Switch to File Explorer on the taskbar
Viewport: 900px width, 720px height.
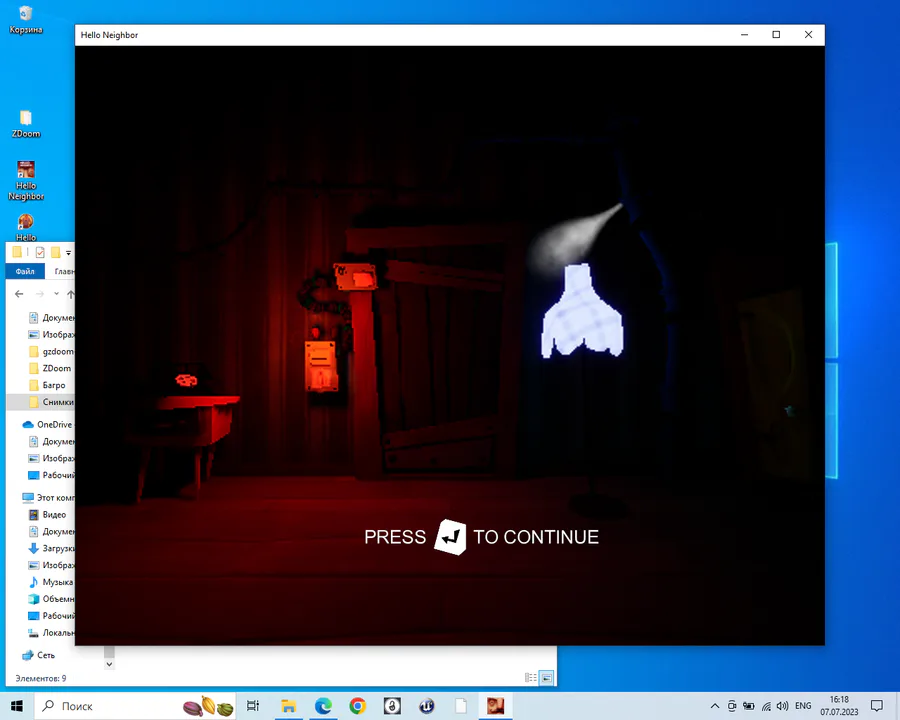pyautogui.click(x=288, y=706)
